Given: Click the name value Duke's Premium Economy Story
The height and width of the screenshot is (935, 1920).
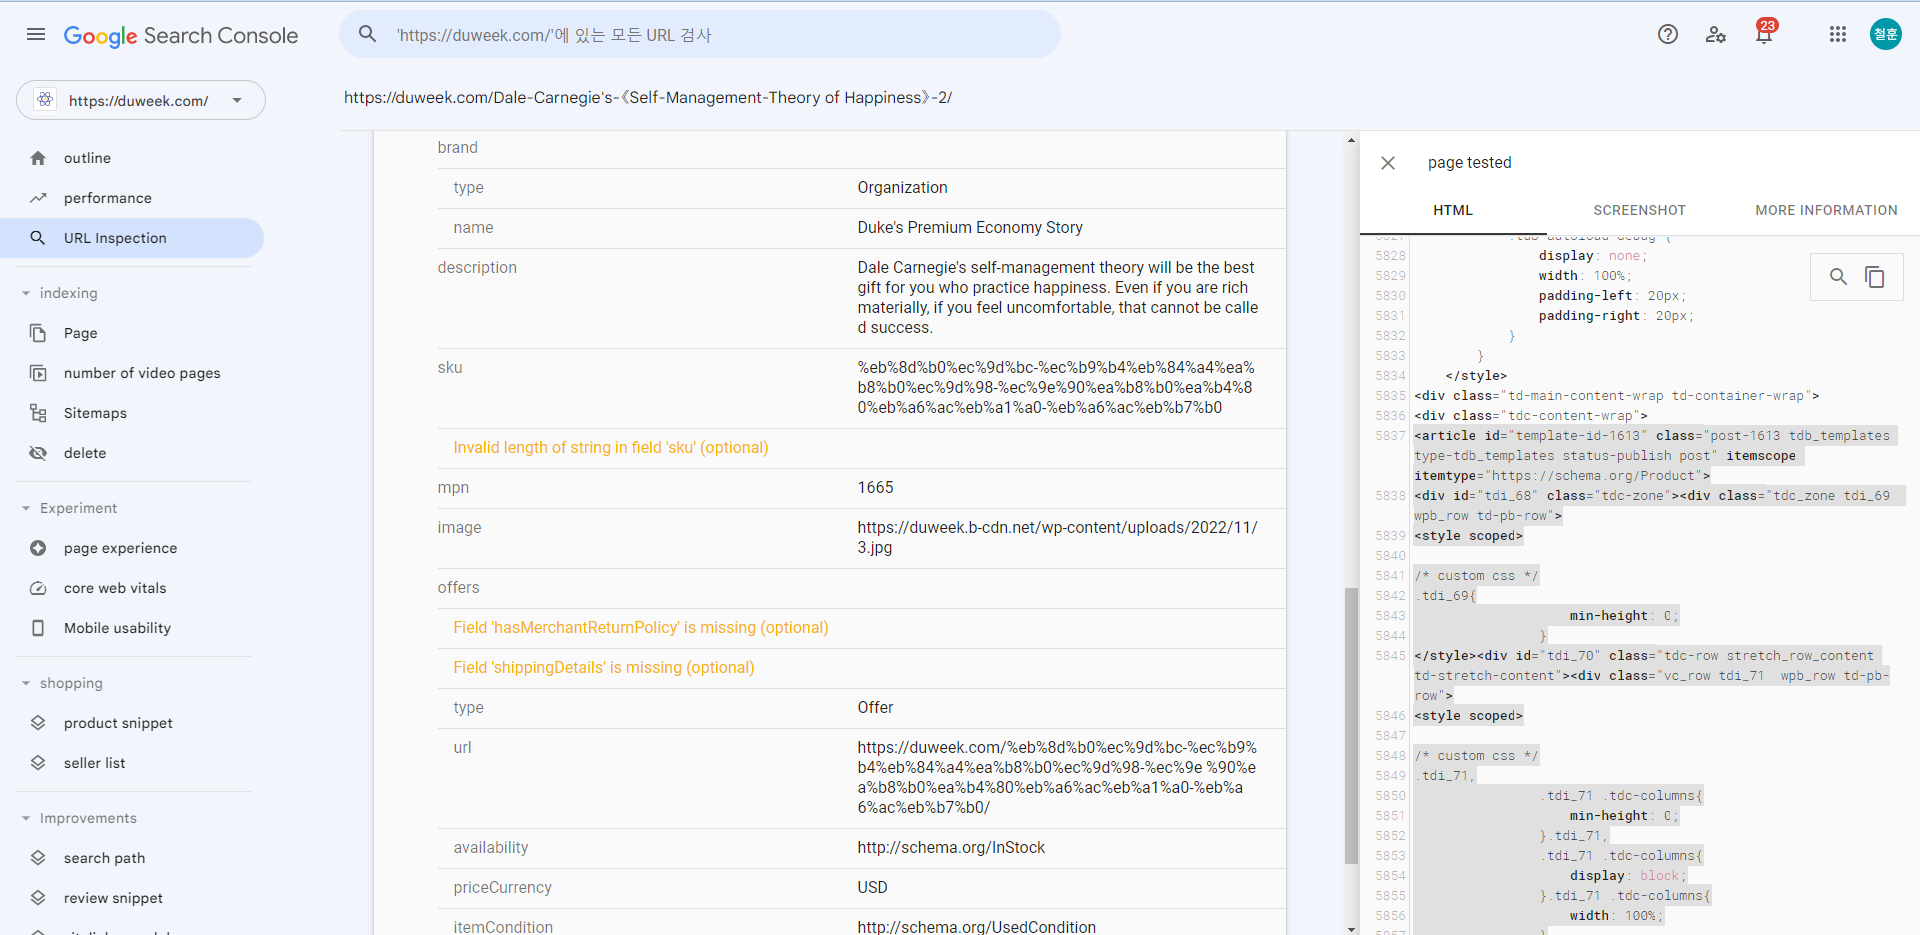Looking at the screenshot, I should pyautogui.click(x=970, y=228).
